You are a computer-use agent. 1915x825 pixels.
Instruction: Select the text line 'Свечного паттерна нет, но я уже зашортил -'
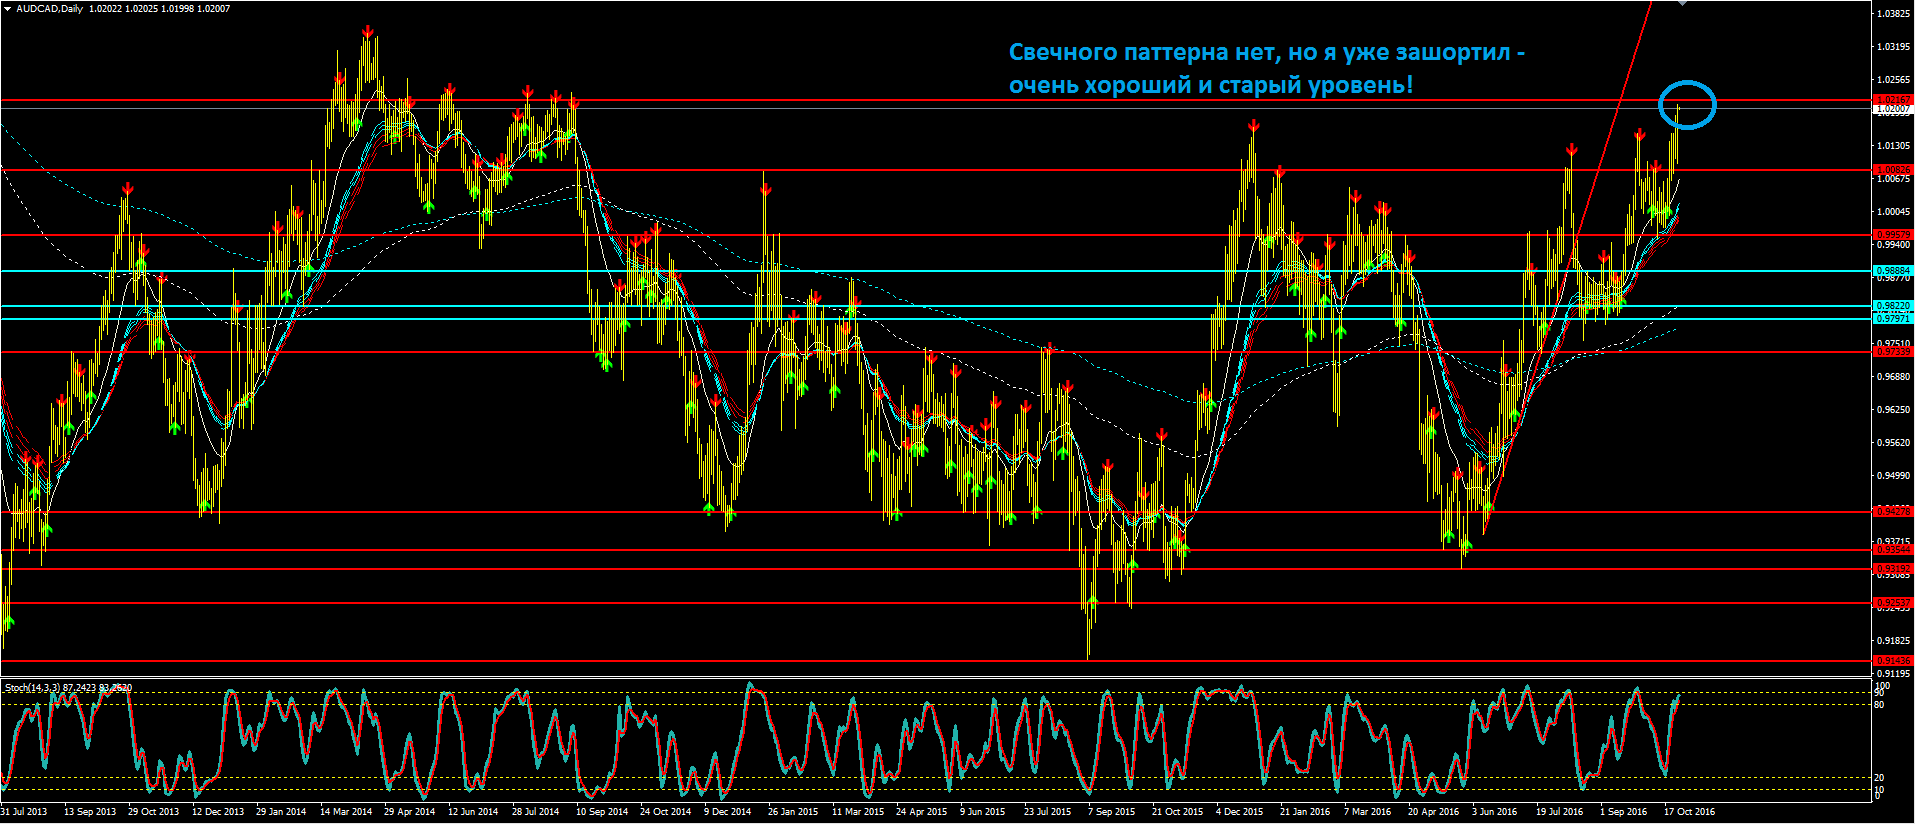click(1267, 52)
